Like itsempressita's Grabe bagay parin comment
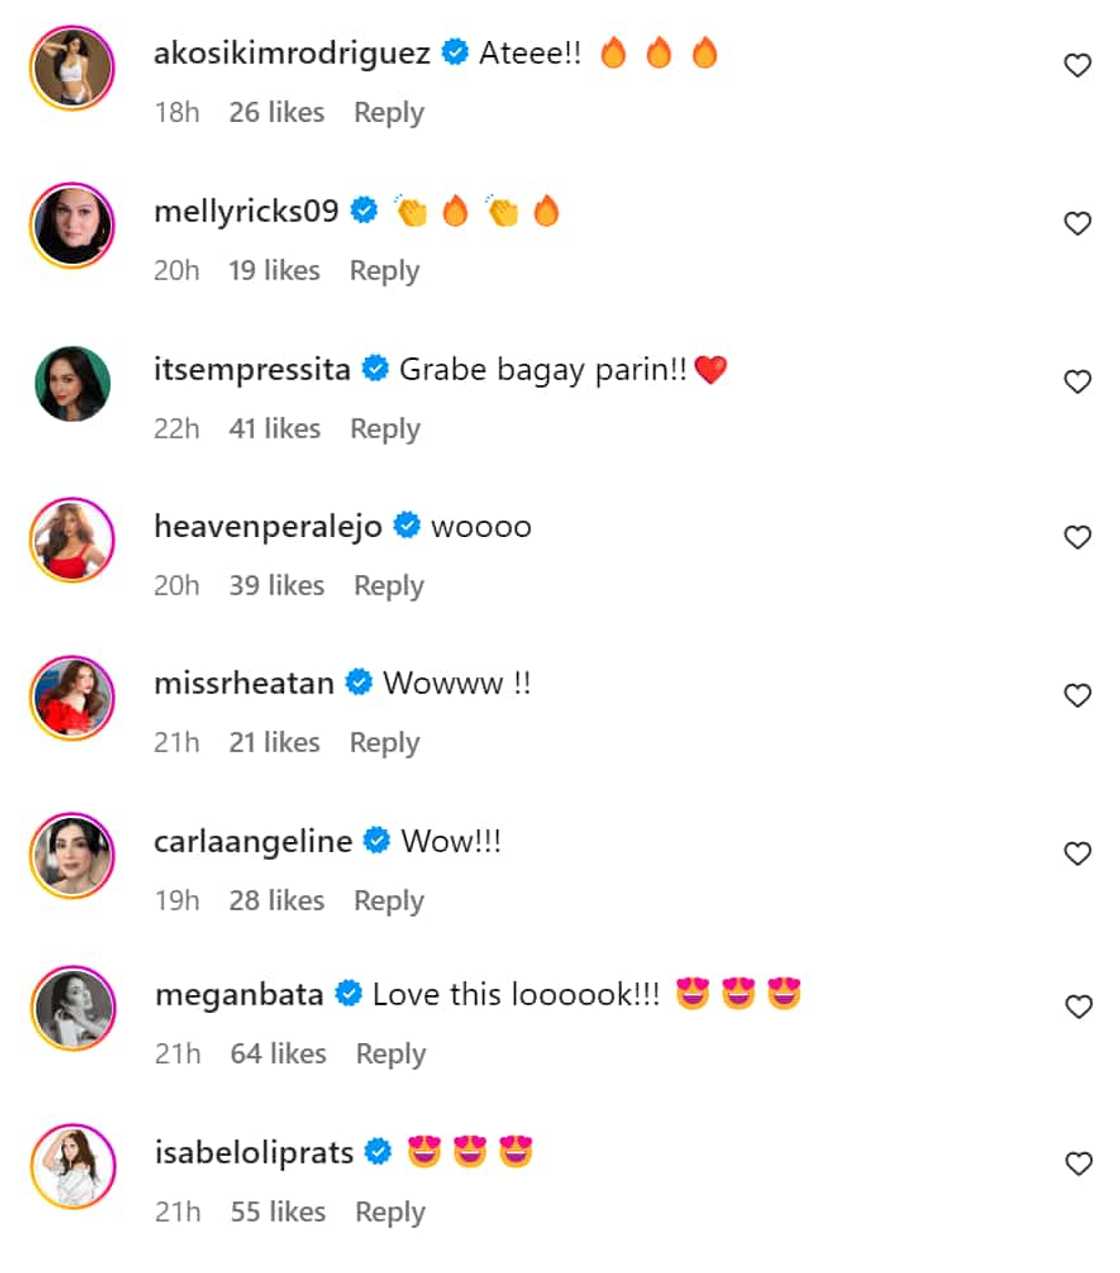 pos(1077,382)
